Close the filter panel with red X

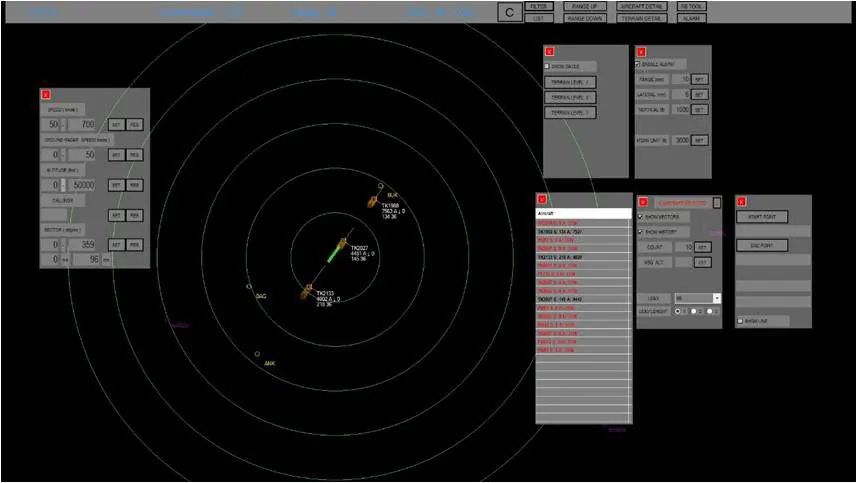(46, 95)
